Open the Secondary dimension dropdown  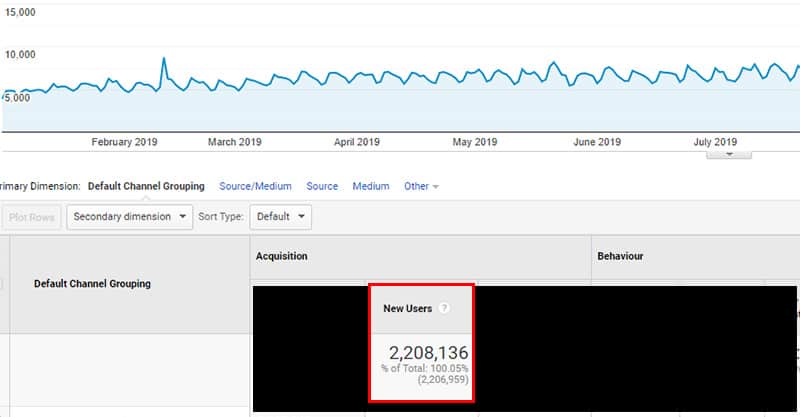pyautogui.click(x=130, y=216)
